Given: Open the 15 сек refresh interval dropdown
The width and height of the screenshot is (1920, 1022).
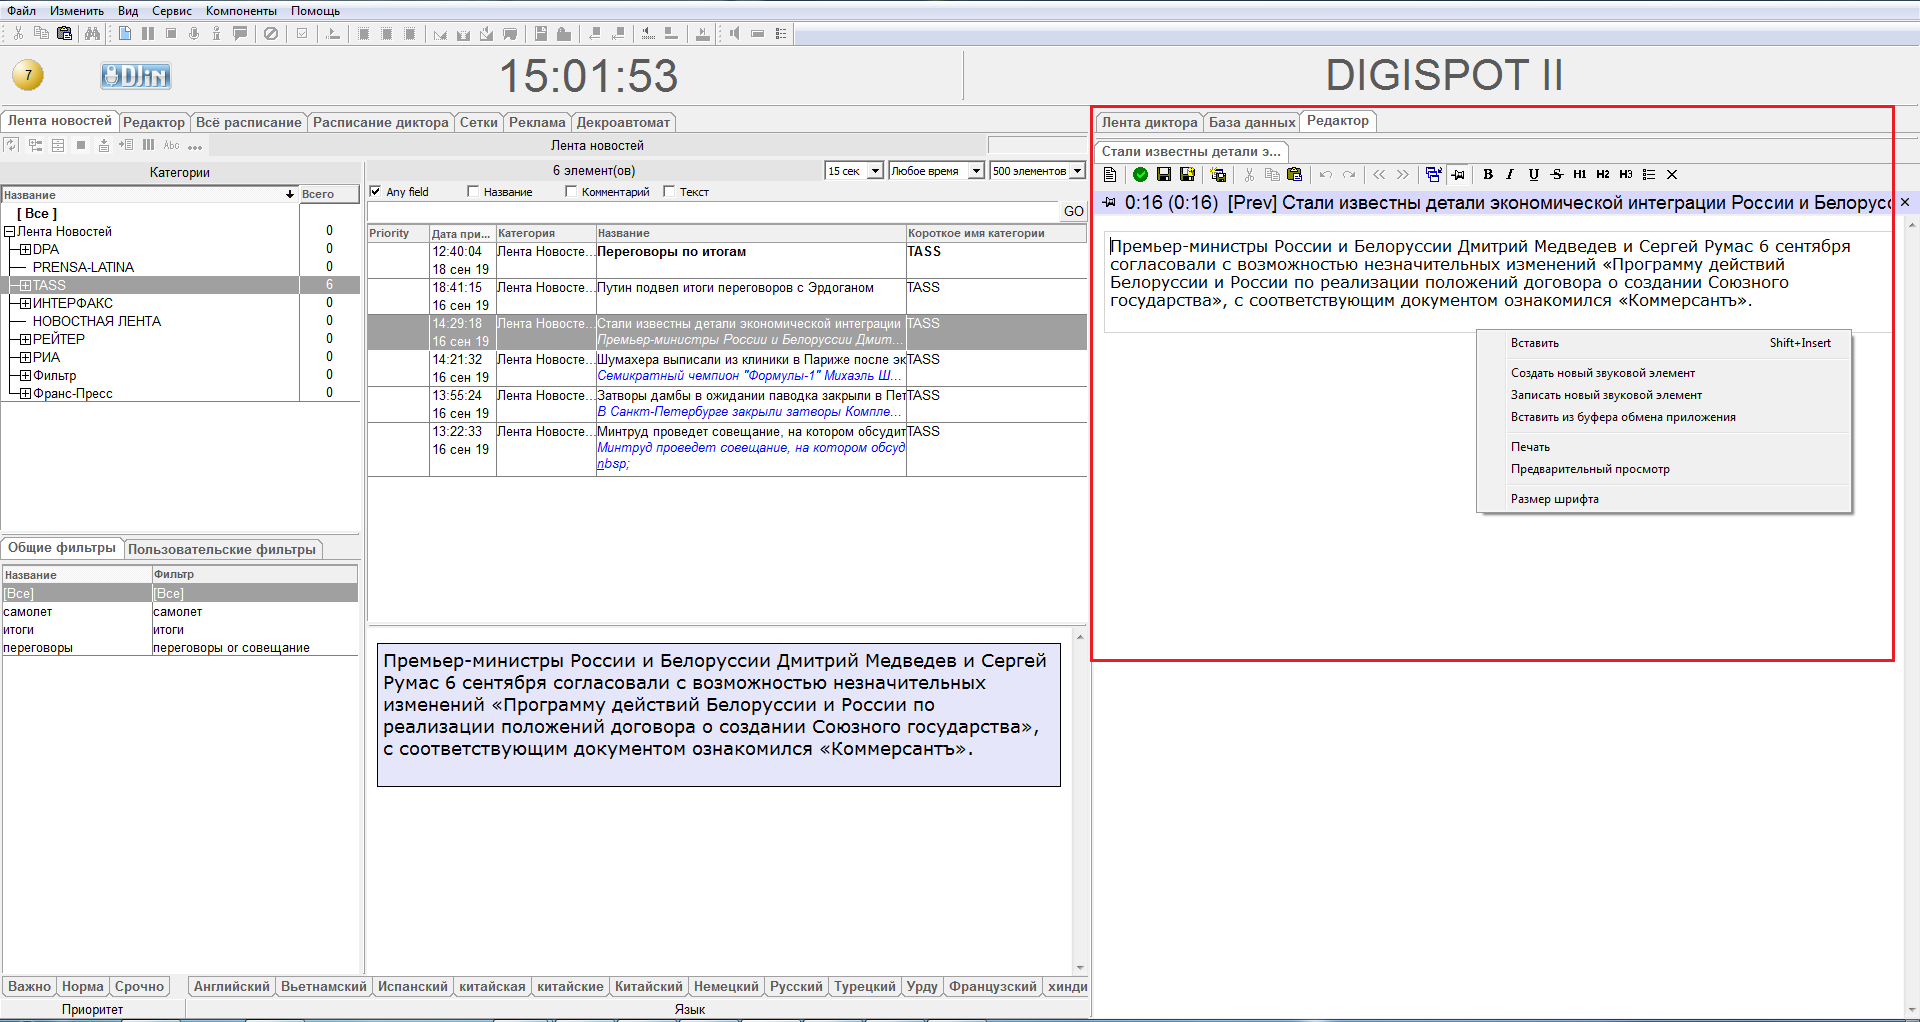Looking at the screenshot, I should tap(875, 171).
